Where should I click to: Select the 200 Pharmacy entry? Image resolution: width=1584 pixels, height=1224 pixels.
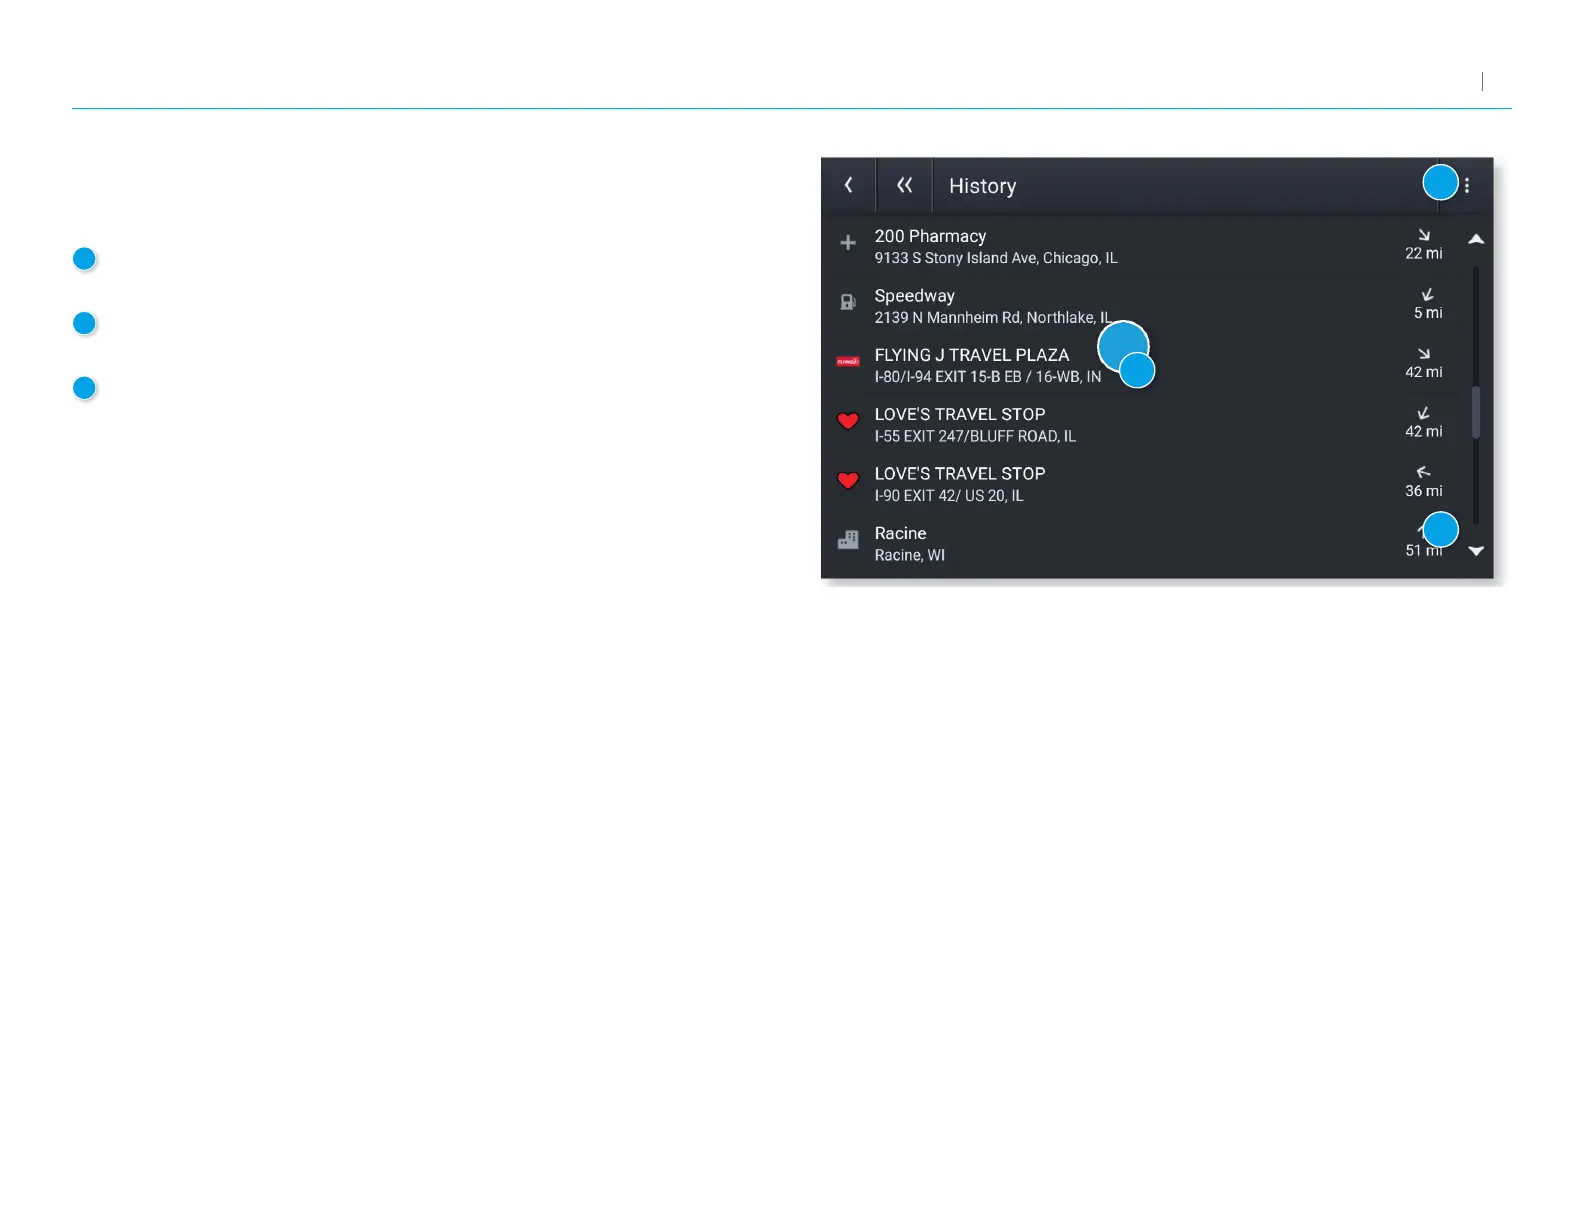click(1140, 246)
